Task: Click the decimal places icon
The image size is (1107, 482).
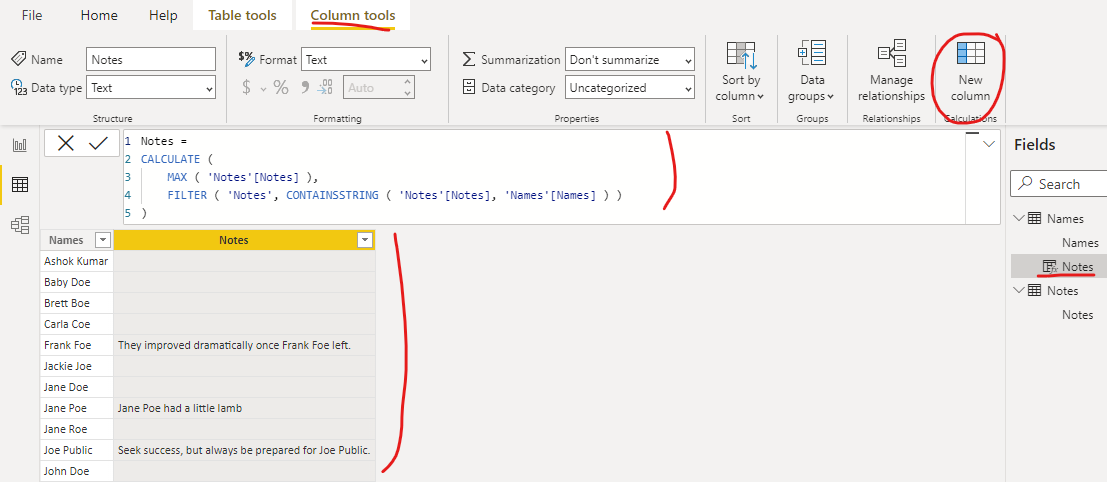Action: click(x=325, y=88)
